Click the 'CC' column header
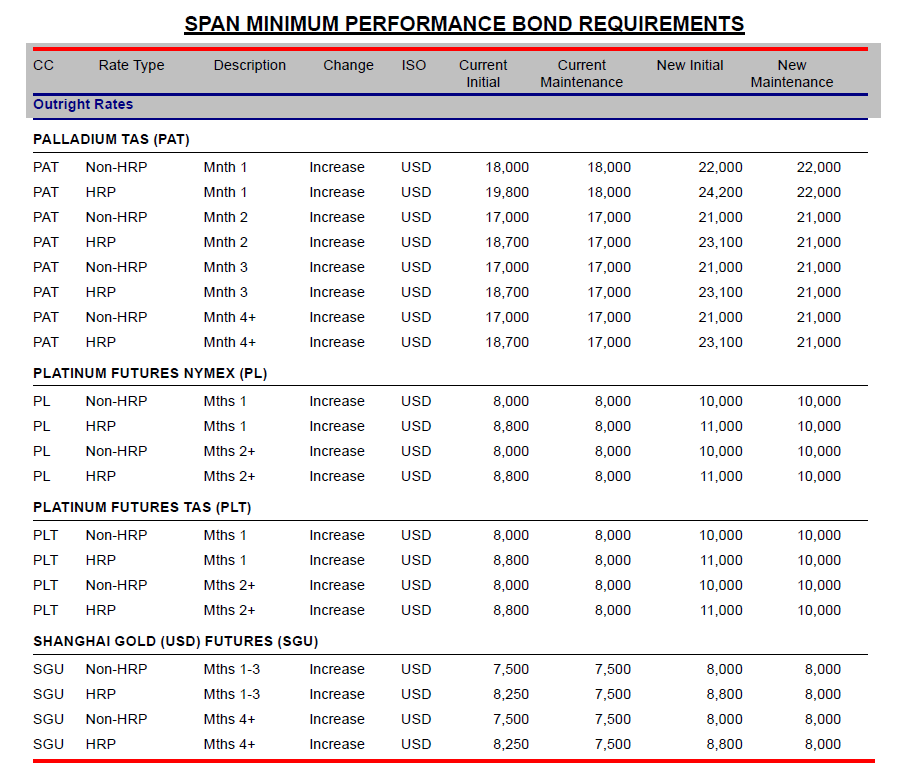 click(x=43, y=66)
